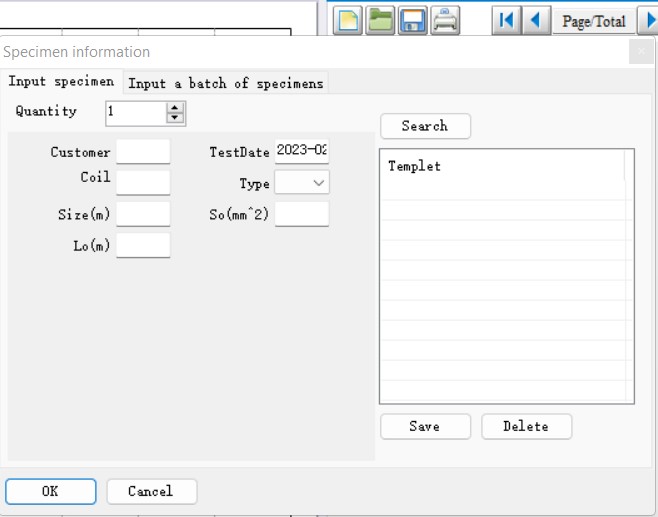Decrease Quantity with the down spinner arrow

pos(175,118)
